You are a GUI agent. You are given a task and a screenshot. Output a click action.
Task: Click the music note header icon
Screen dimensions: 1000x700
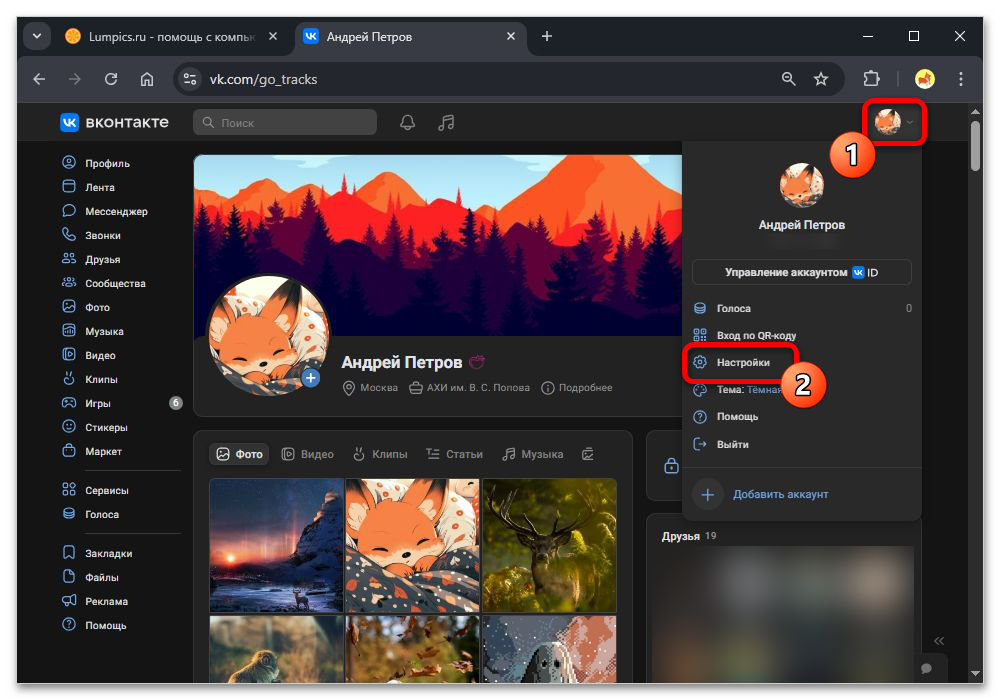pyautogui.click(x=446, y=122)
